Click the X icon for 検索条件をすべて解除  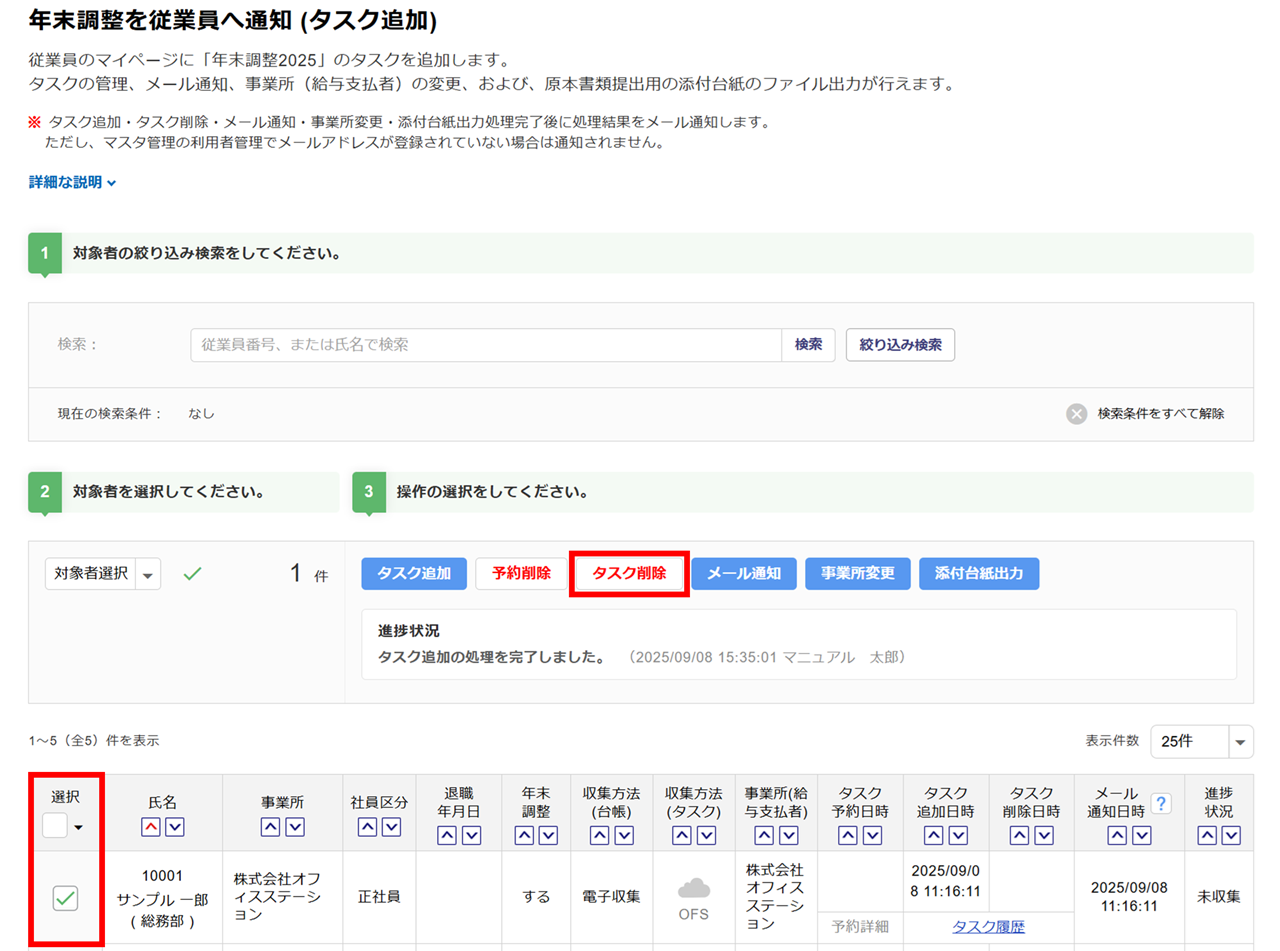(1076, 413)
